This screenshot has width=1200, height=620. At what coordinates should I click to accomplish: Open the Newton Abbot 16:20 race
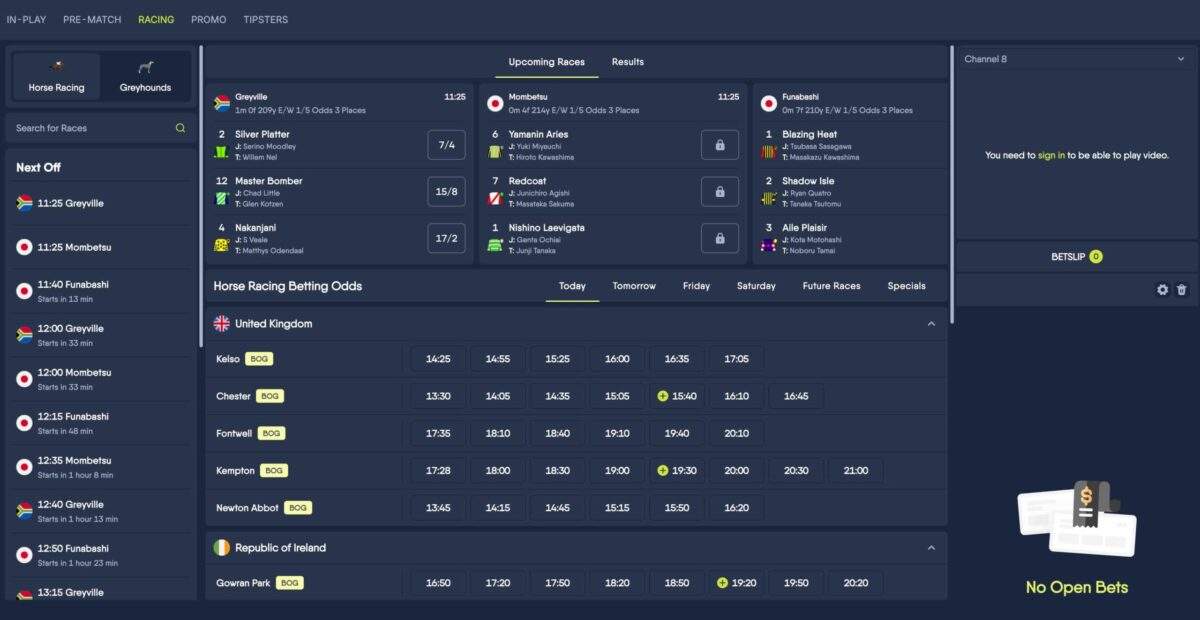pos(737,508)
